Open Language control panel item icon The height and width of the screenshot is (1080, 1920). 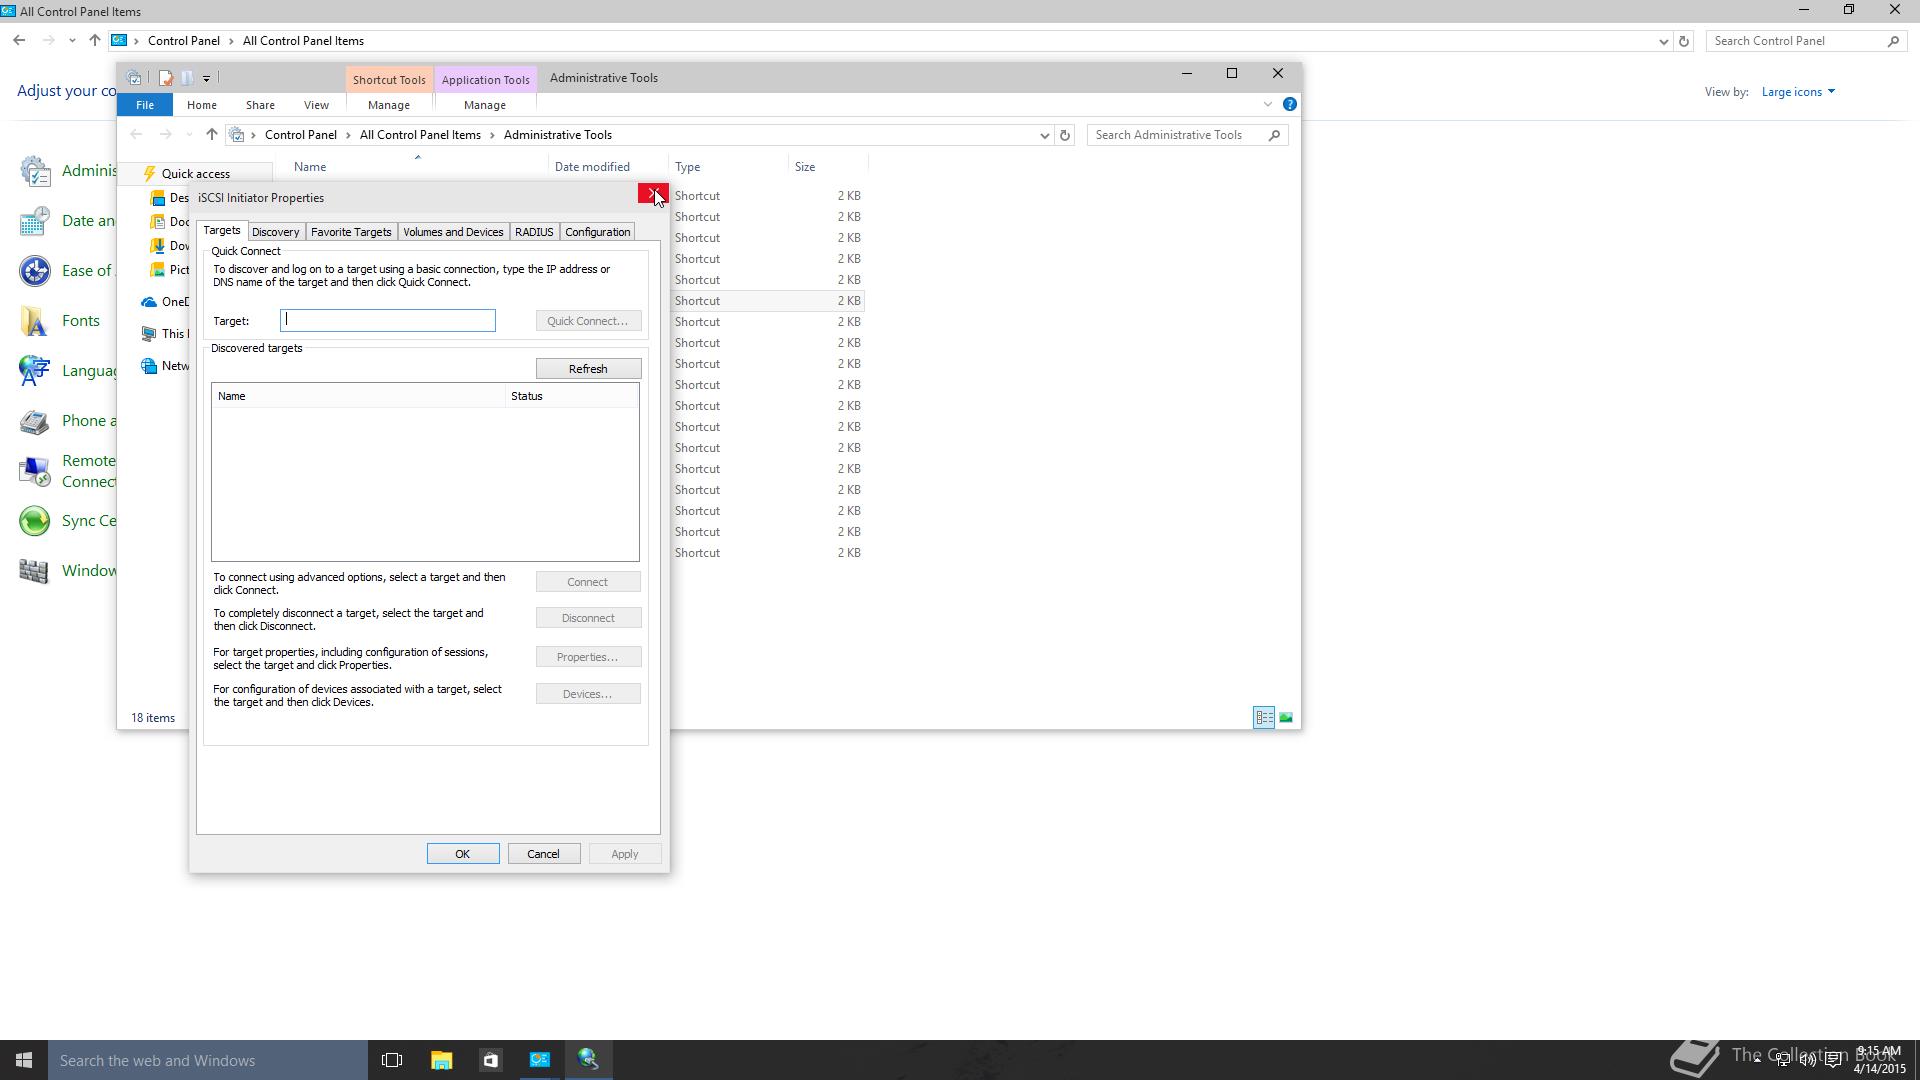pos(34,371)
